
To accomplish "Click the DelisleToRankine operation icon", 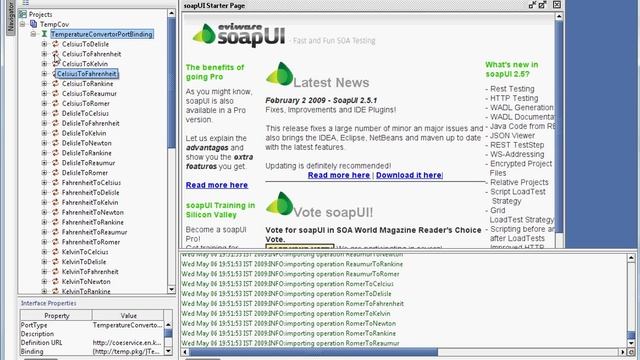I will 56,153.
